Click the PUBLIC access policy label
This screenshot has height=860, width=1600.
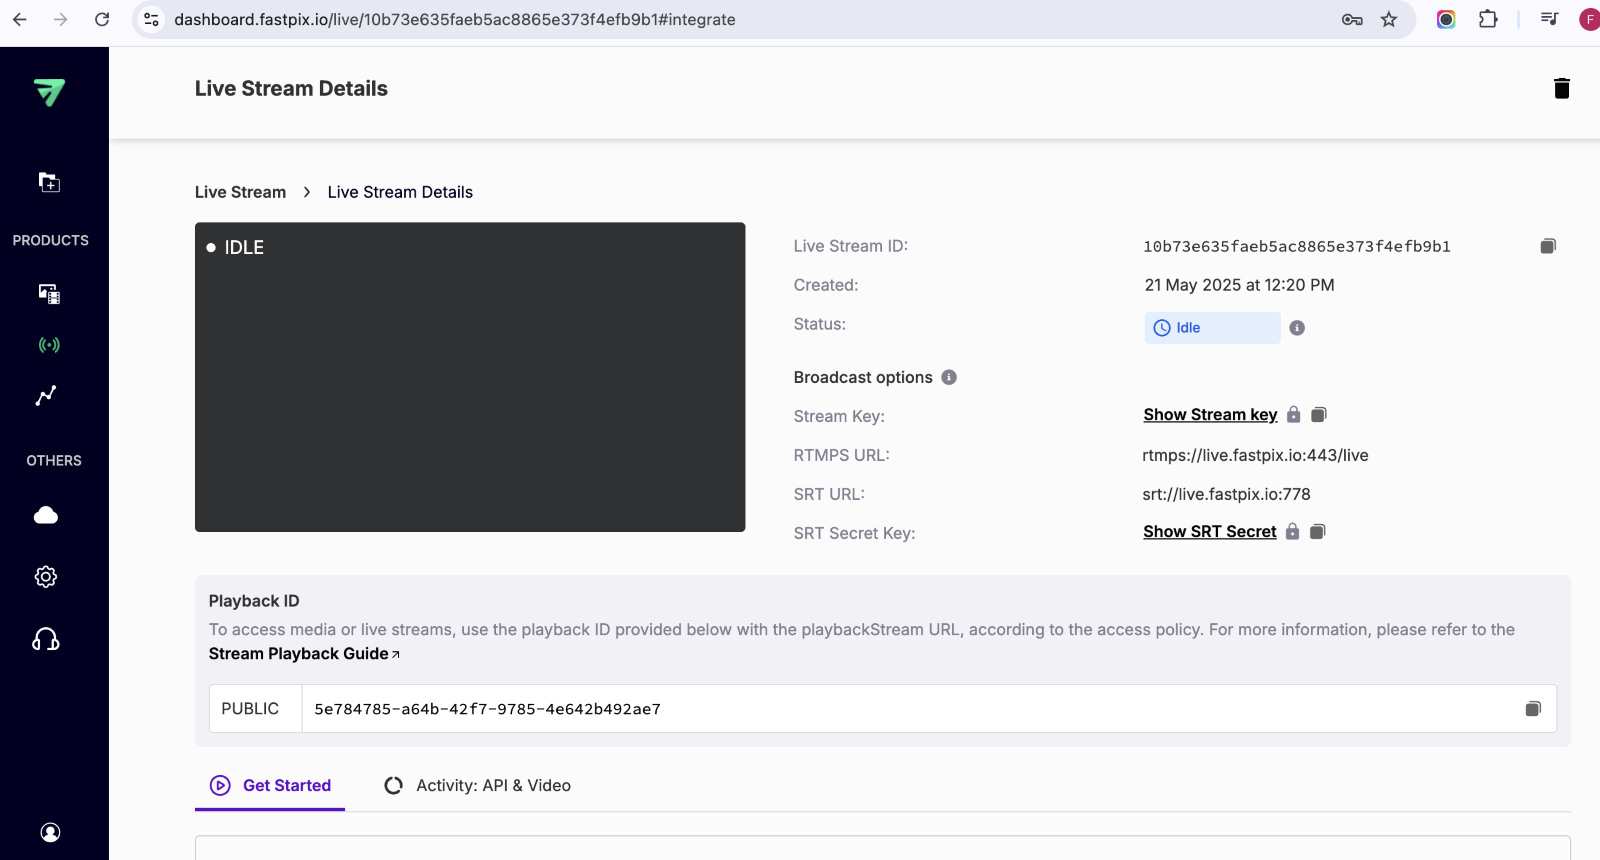coord(250,709)
